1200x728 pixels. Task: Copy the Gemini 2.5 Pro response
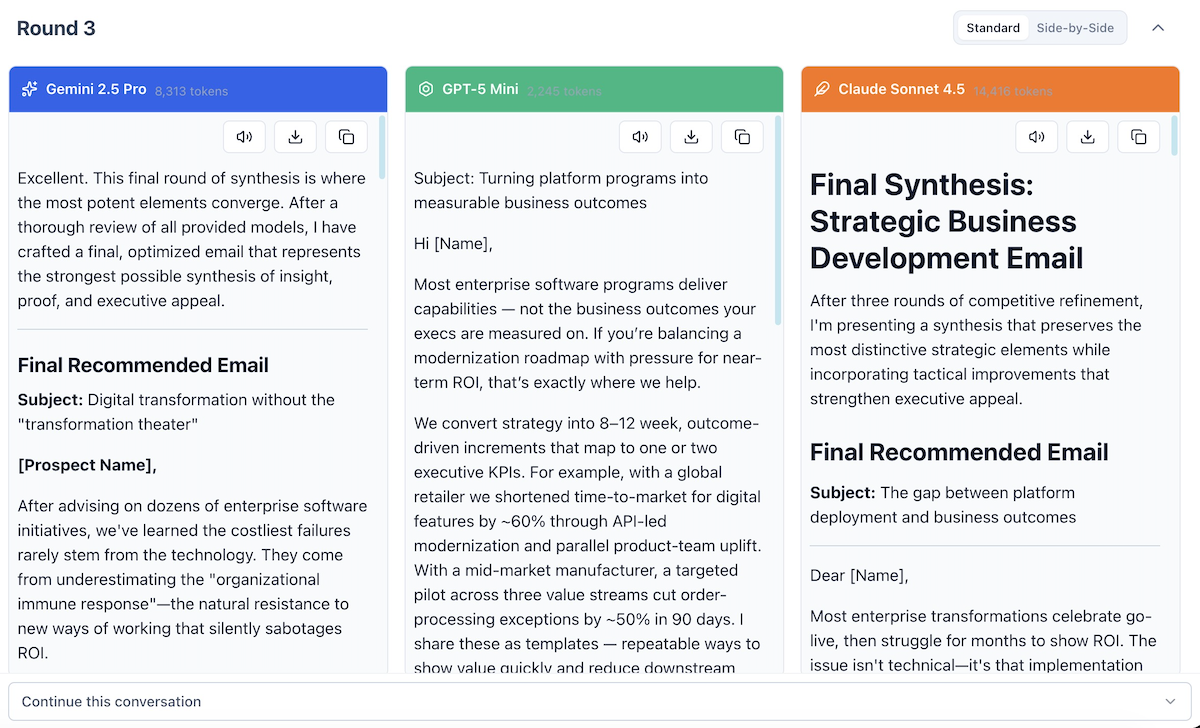click(x=346, y=137)
